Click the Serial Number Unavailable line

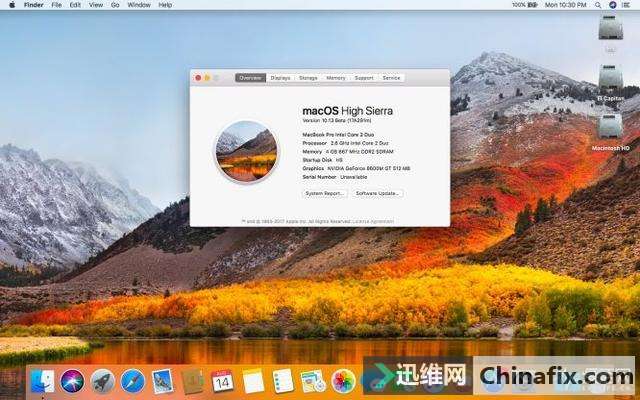point(335,177)
